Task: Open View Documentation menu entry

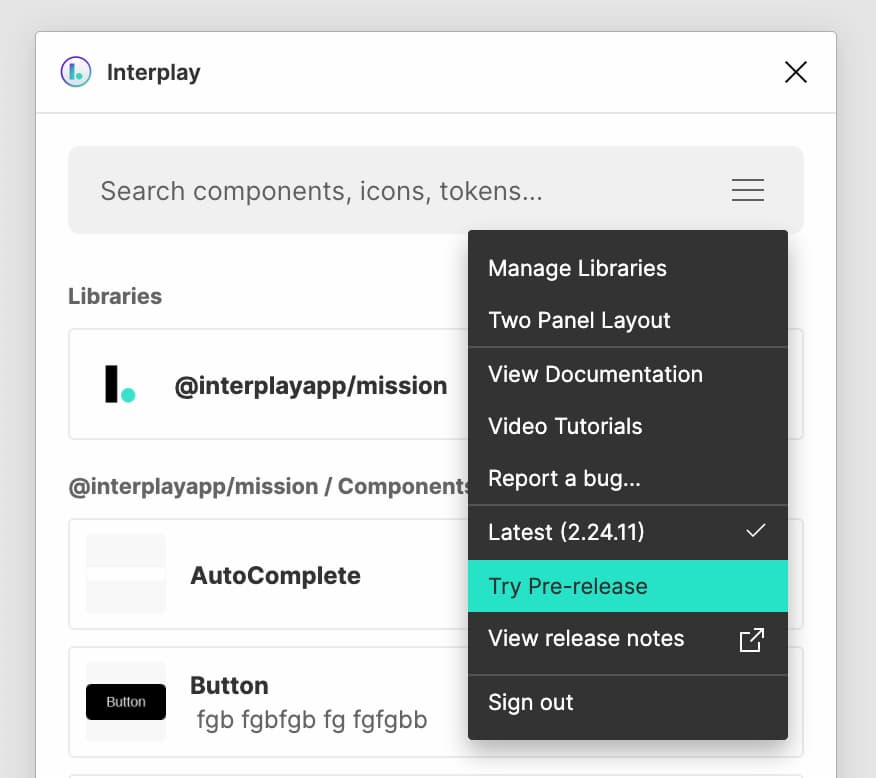Action: [x=628, y=374]
